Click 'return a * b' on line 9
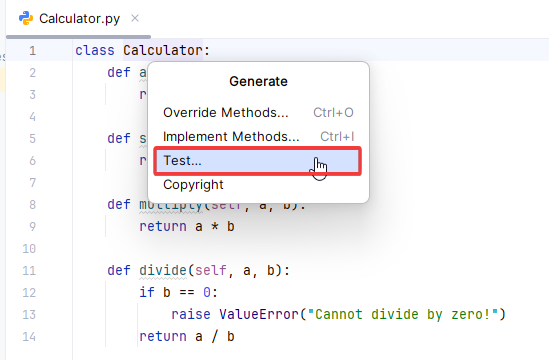Viewport: 549px width, 360px height. coord(187,227)
